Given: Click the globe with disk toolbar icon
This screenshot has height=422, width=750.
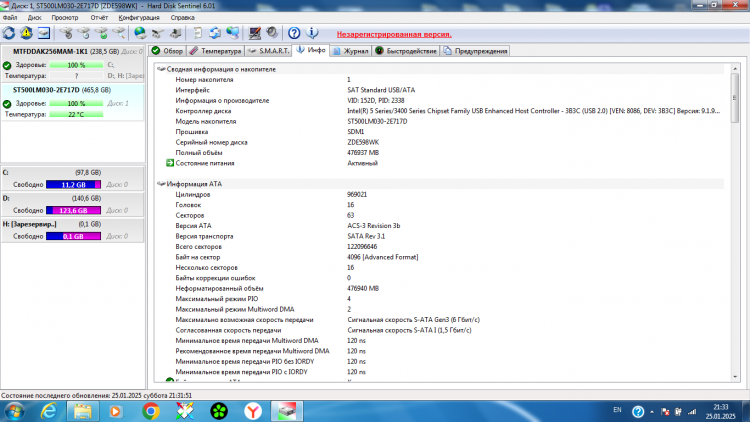Looking at the screenshot, I should (140, 33).
